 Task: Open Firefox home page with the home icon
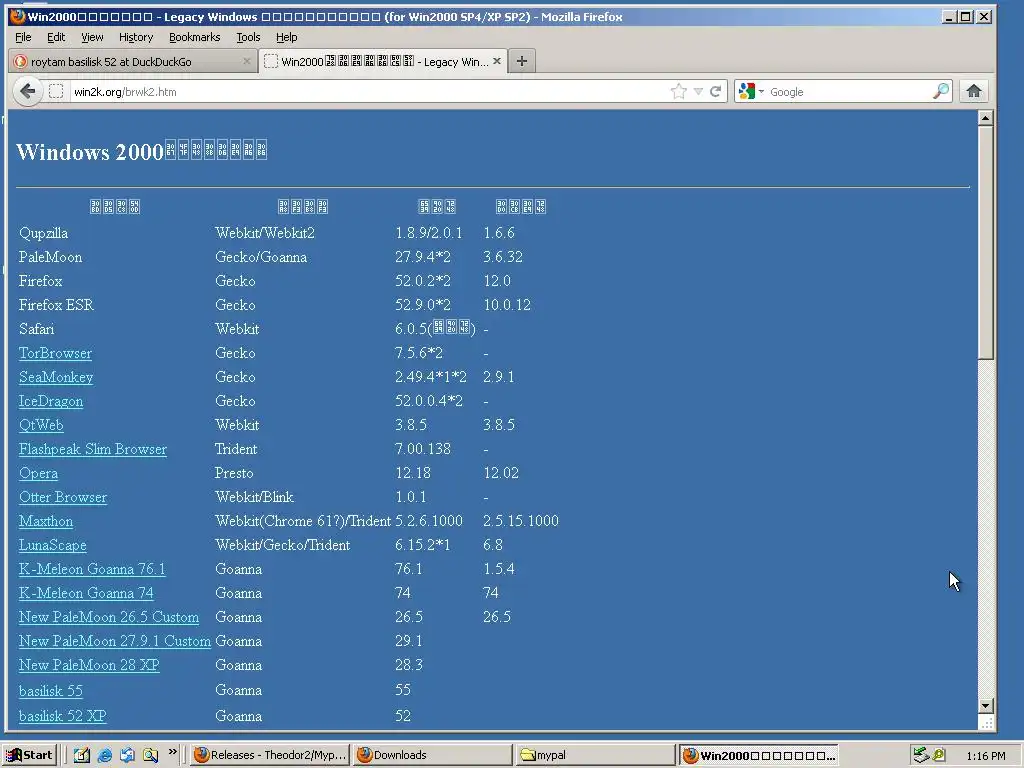tap(974, 91)
